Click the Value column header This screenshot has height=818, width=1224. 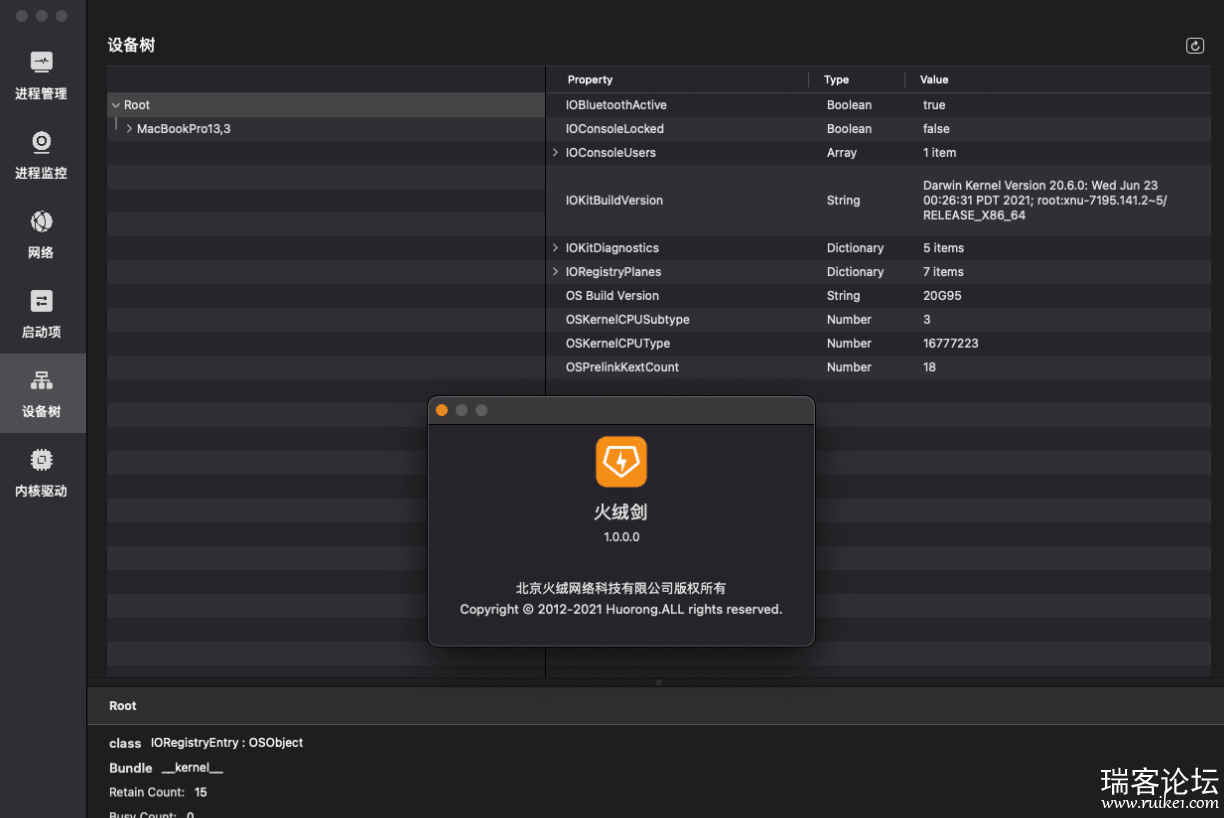point(934,80)
